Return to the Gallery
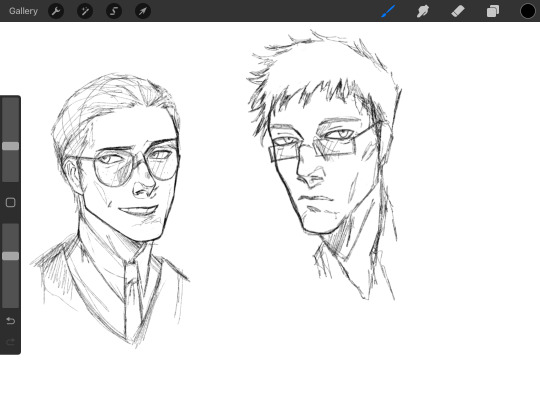The image size is (540, 405). click(x=23, y=11)
